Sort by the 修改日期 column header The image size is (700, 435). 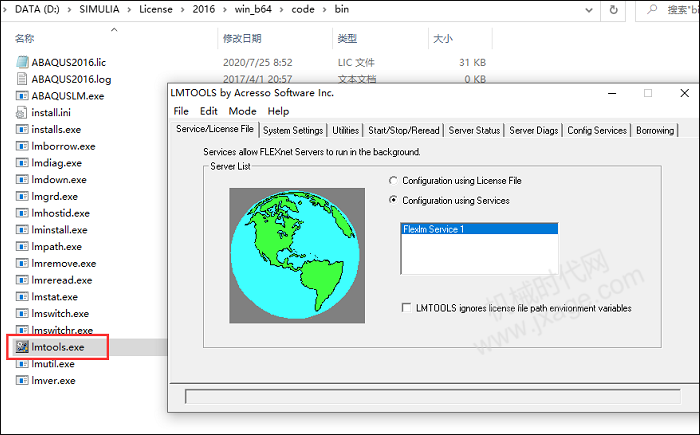[242, 38]
